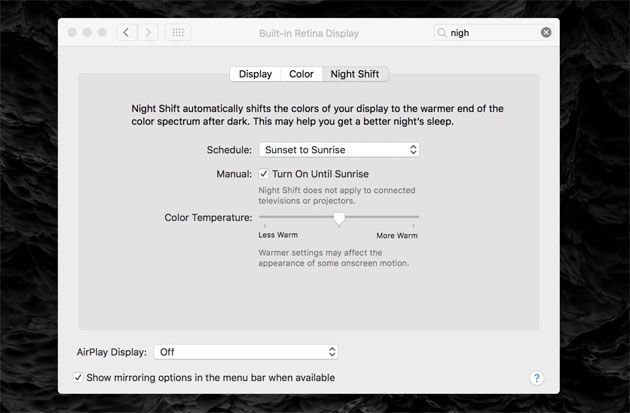Uncheck Show mirroring options in menu bar
Viewport: 630px width, 413px height.
pos(79,378)
